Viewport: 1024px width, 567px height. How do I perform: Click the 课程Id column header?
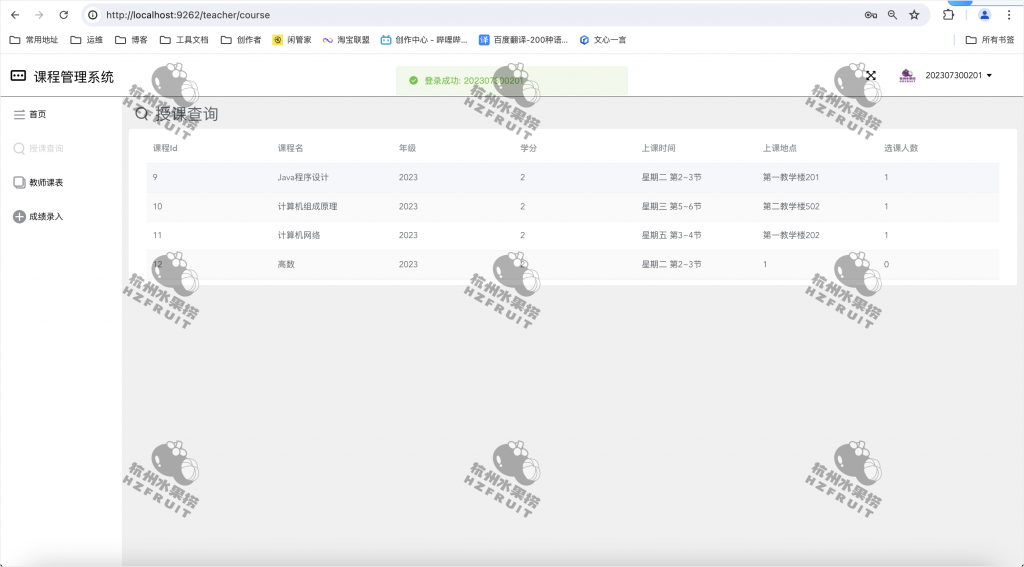(165, 148)
